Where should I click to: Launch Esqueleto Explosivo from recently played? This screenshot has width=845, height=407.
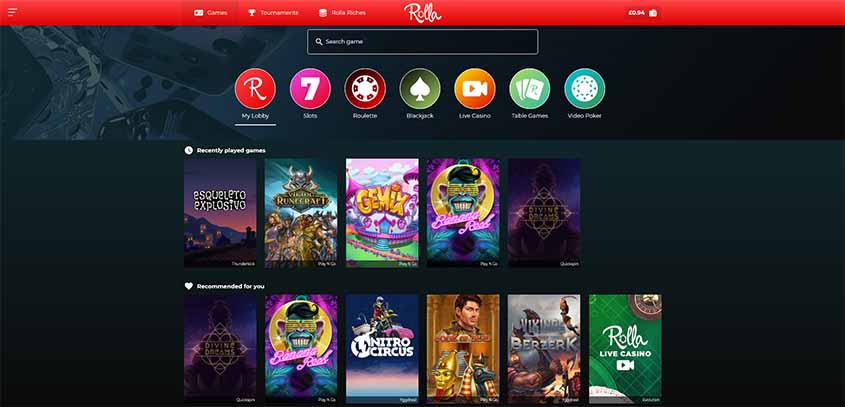(x=220, y=213)
